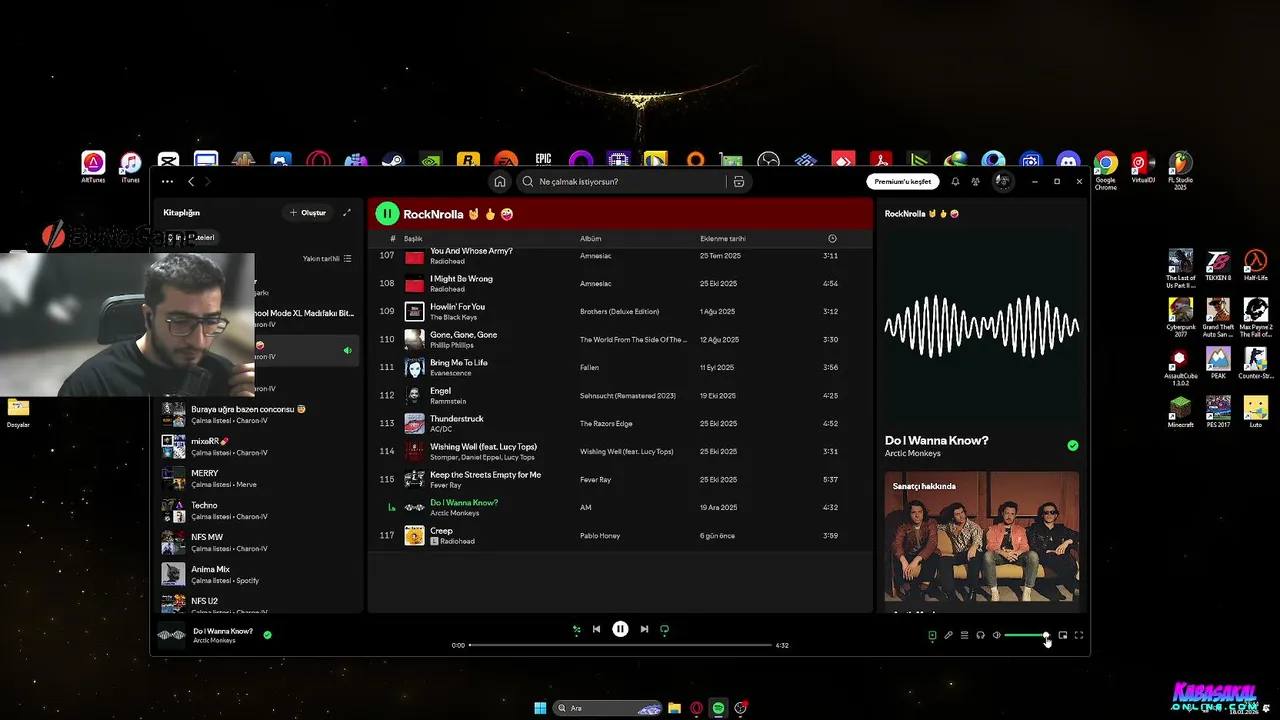The width and height of the screenshot is (1280, 720).
Task: Open the album link Pablo Honey
Action: pos(600,536)
